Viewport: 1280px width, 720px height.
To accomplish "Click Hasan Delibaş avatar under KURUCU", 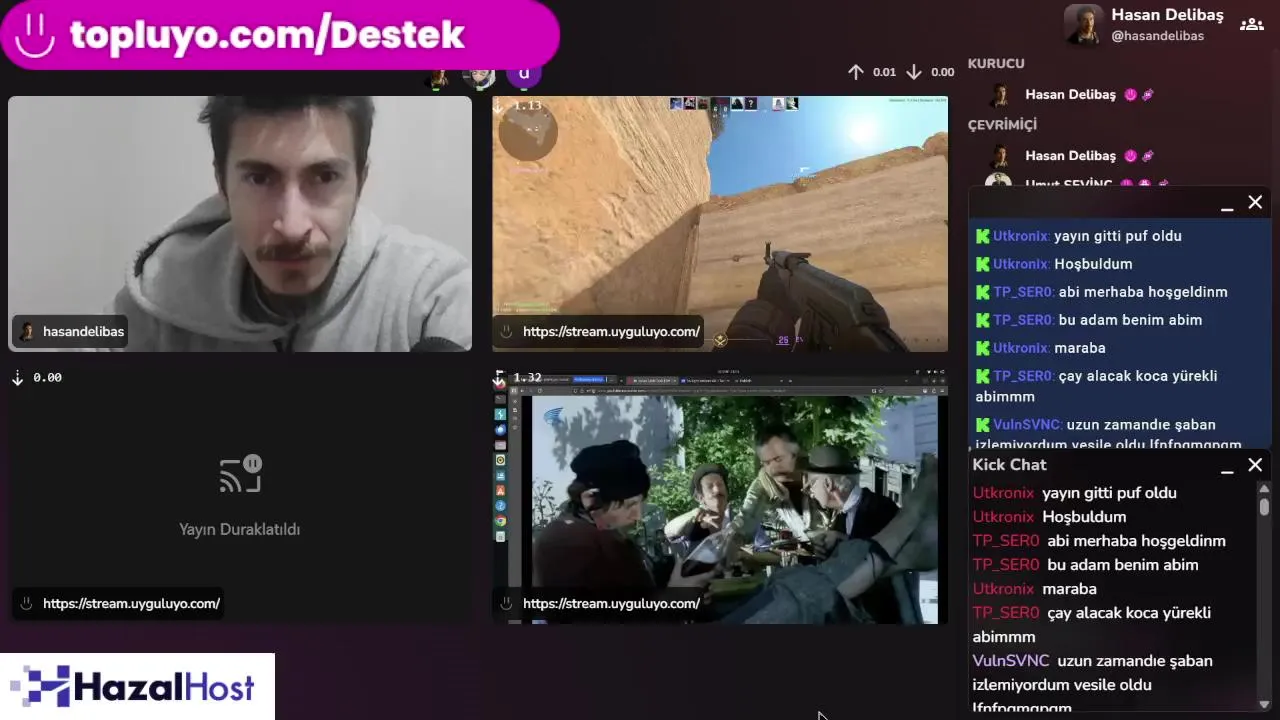I will [x=999, y=95].
